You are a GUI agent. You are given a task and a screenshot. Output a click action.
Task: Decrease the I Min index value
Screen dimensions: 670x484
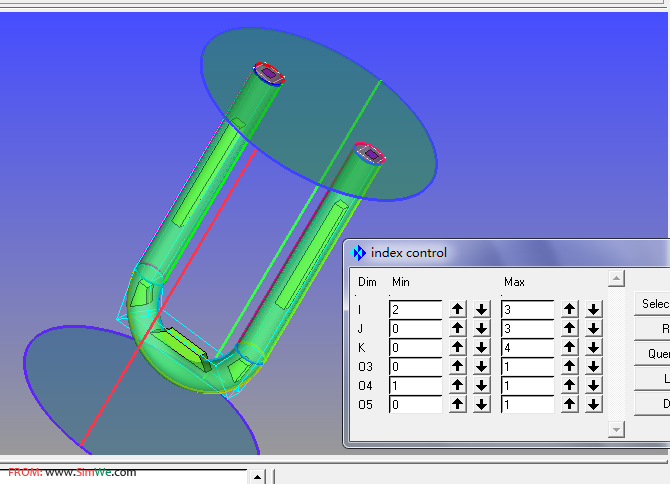coord(482,309)
